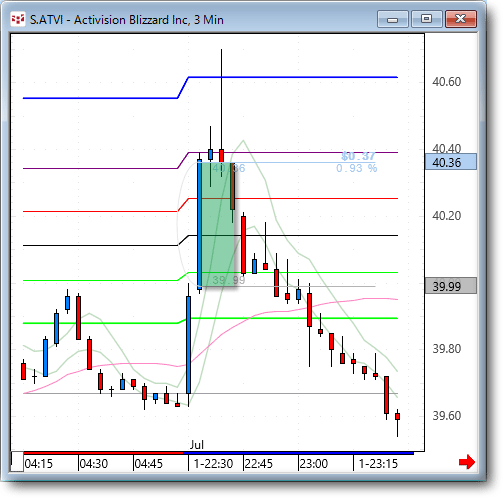
Task: Click the $0.37 measurement readout text
Action: pos(358,156)
